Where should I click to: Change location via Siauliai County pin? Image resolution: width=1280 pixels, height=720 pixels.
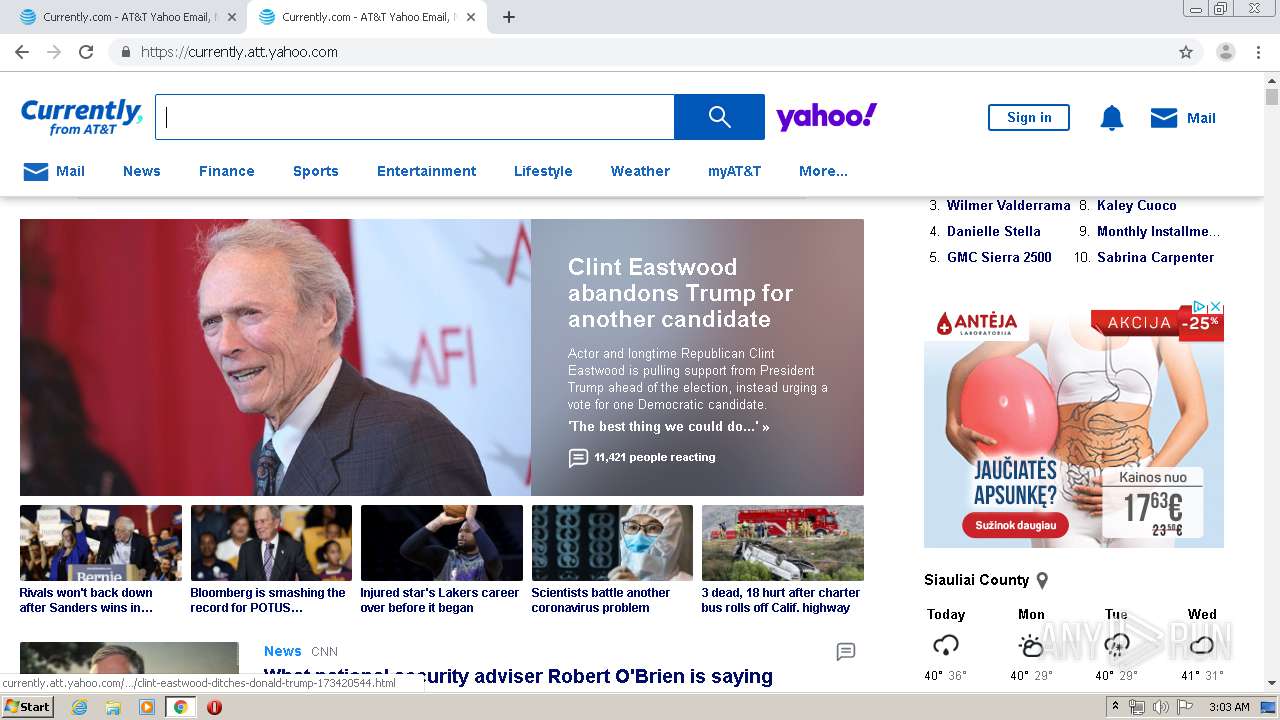pos(1042,580)
